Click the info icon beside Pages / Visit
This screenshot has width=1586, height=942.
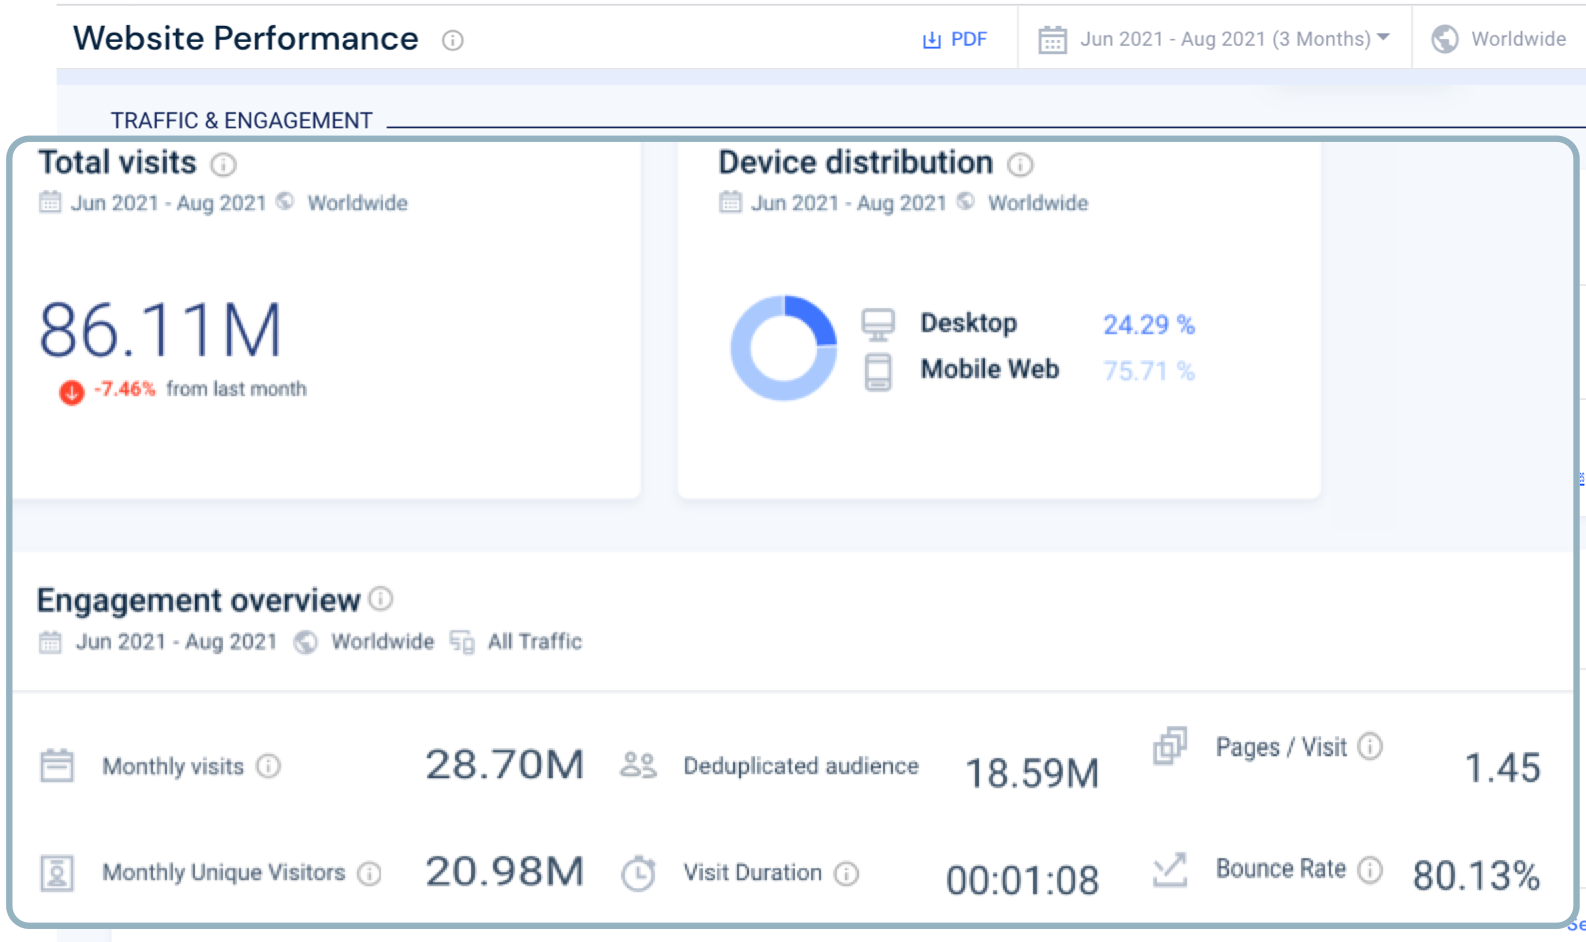1371,746
